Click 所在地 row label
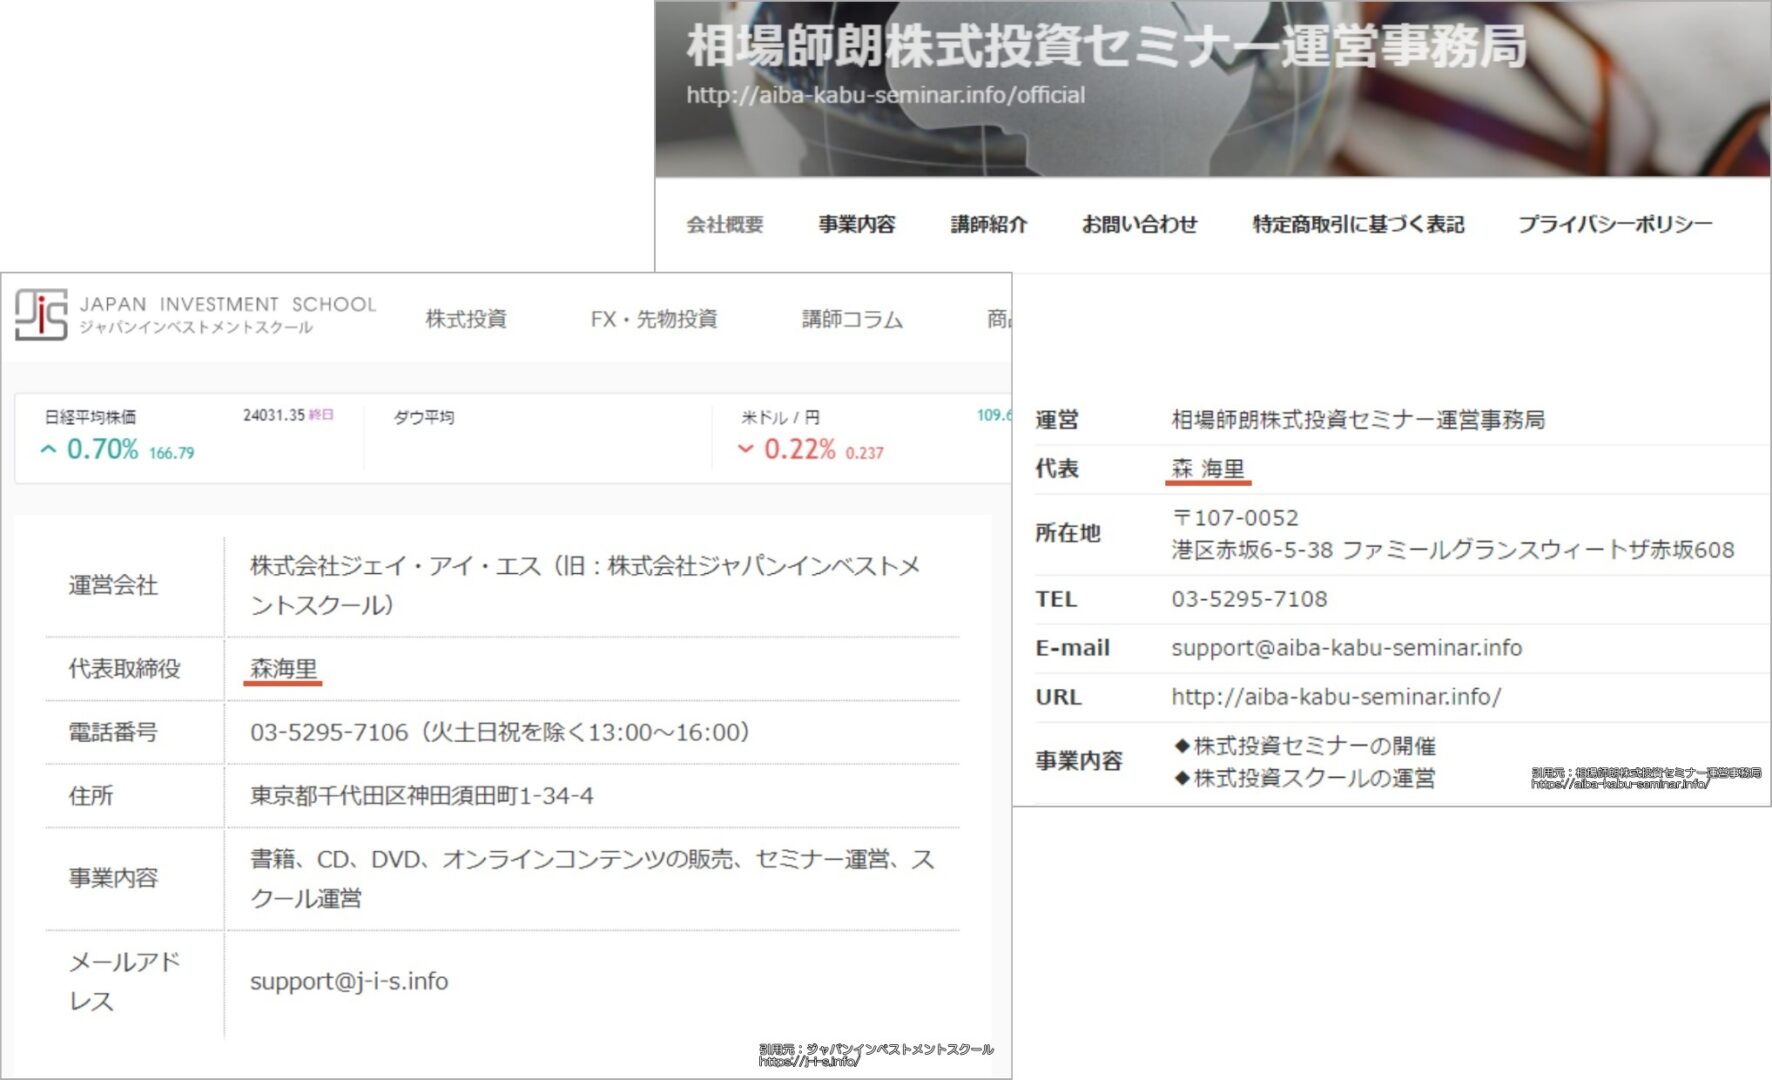Viewport: 1772px width, 1080px height. (1068, 533)
